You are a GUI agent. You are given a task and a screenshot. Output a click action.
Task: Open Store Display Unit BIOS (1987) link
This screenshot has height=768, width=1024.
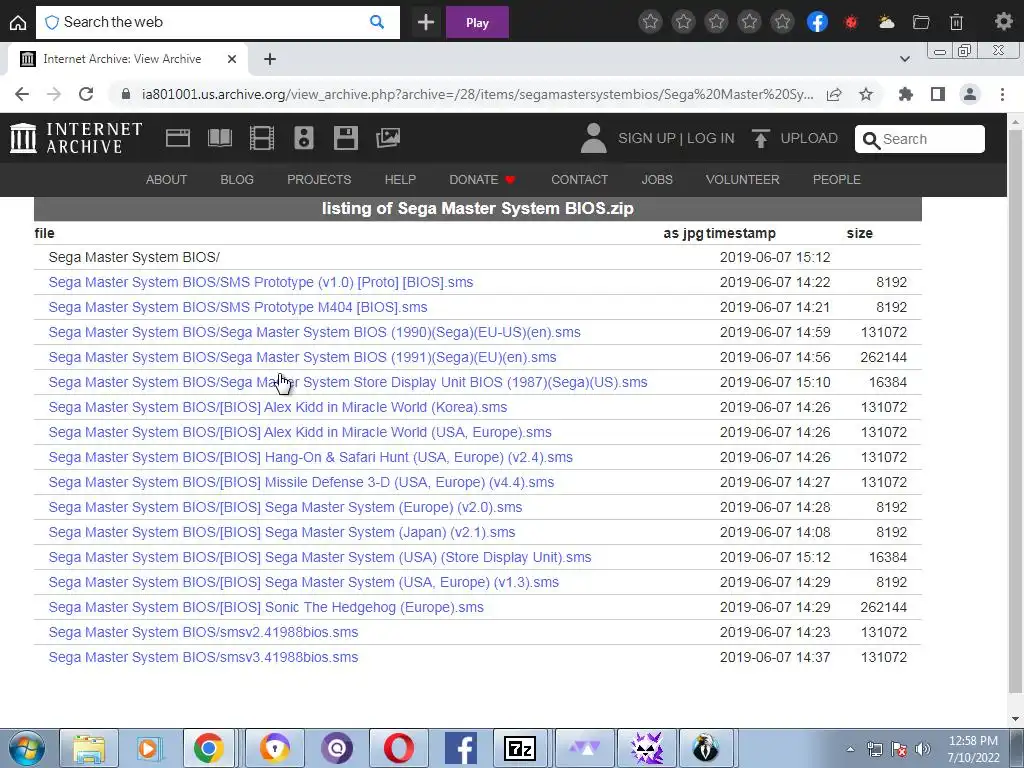pyautogui.click(x=348, y=382)
